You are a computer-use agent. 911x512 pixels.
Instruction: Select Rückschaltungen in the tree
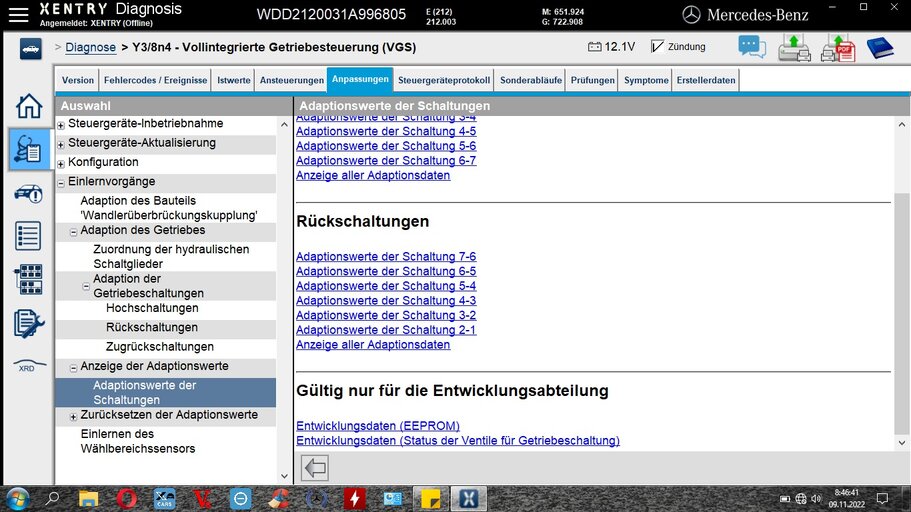pos(152,327)
